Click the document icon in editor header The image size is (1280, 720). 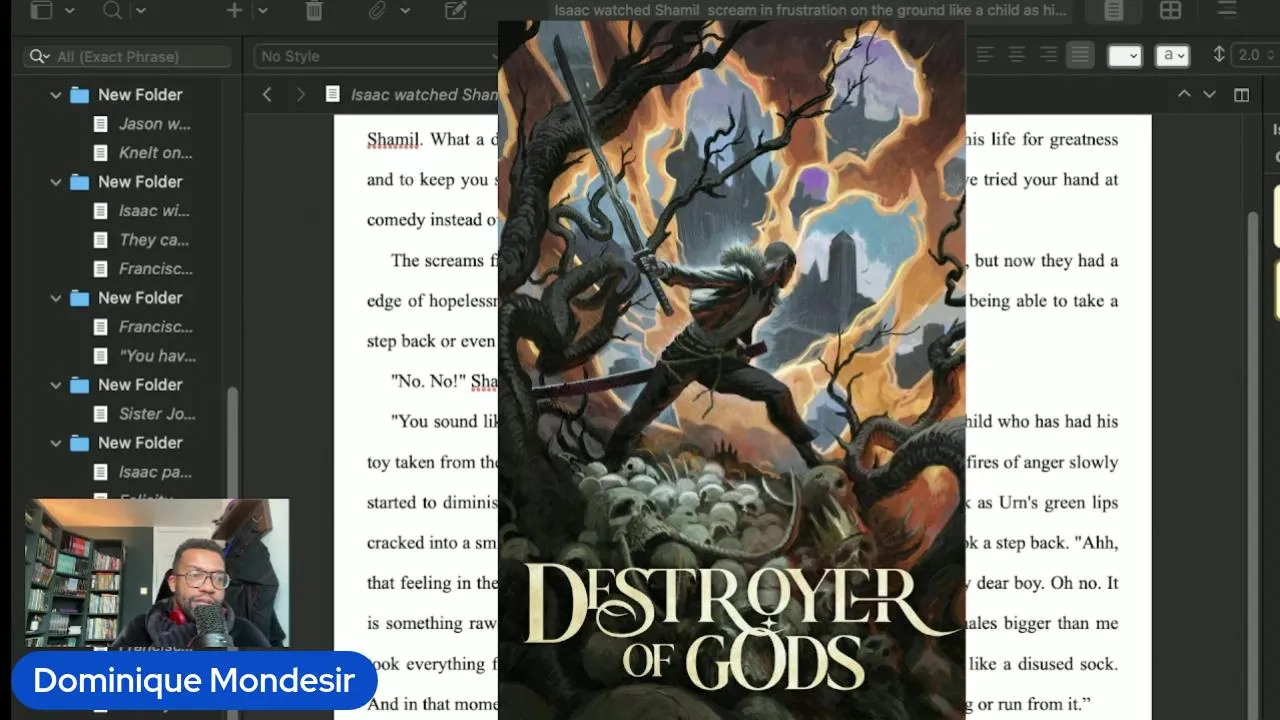[332, 94]
